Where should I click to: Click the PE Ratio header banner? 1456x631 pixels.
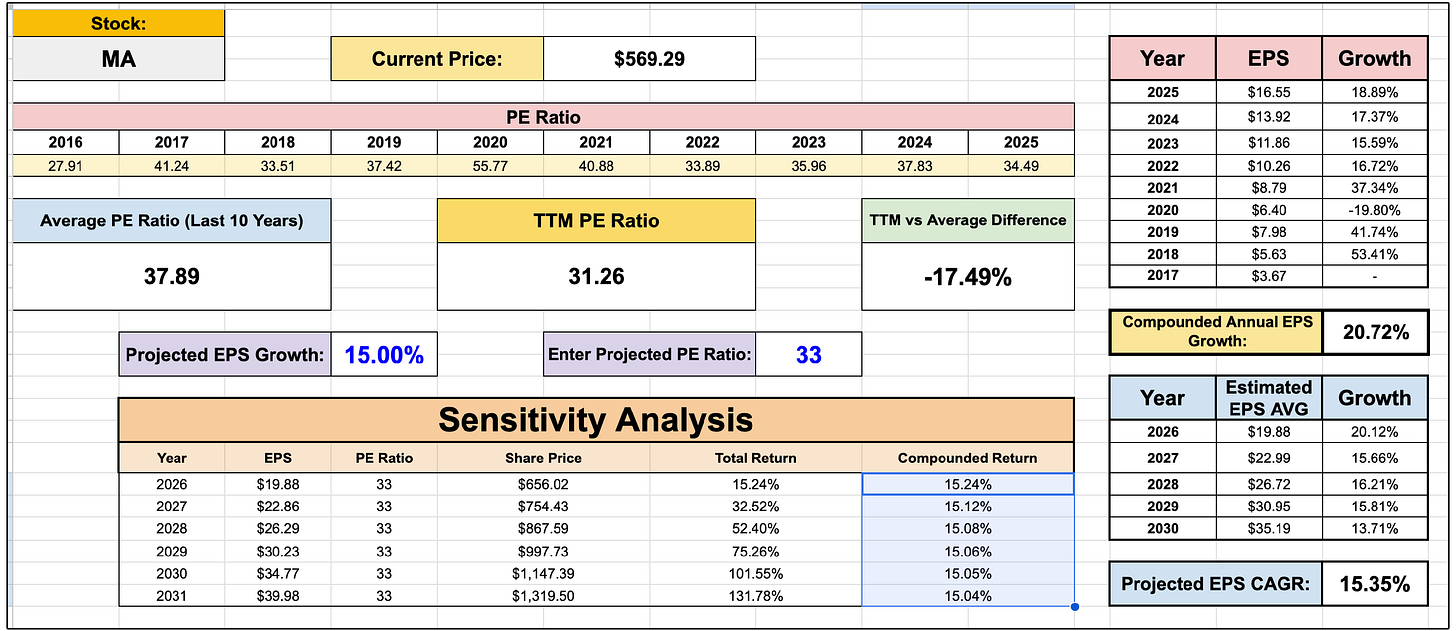(x=543, y=116)
